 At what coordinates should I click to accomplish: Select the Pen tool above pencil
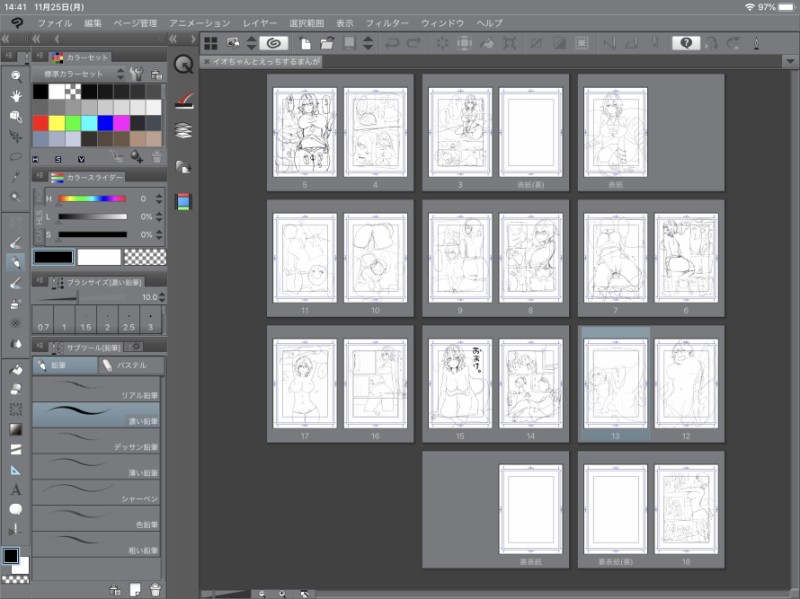[16, 243]
